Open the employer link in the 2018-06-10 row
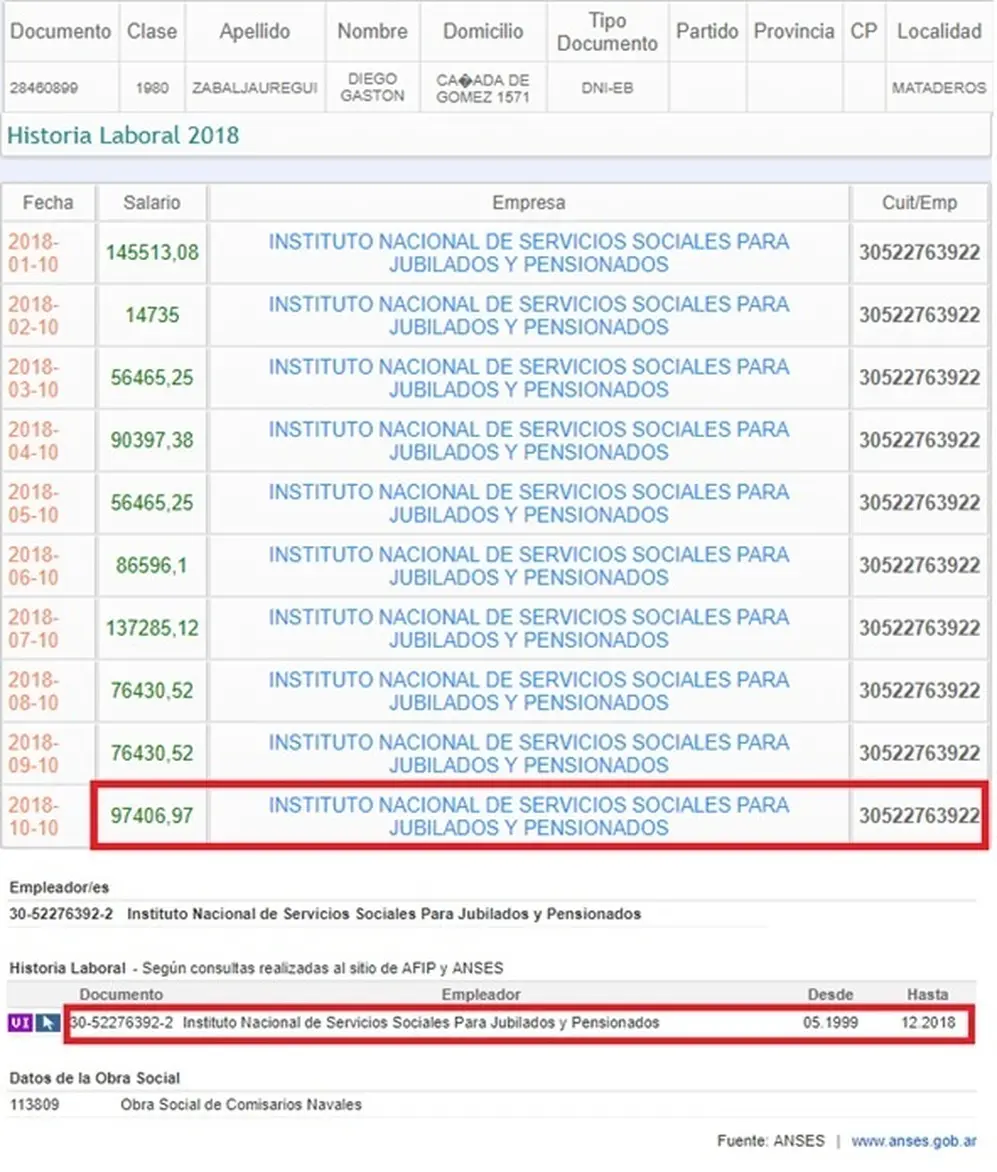997x1172 pixels. [528, 566]
